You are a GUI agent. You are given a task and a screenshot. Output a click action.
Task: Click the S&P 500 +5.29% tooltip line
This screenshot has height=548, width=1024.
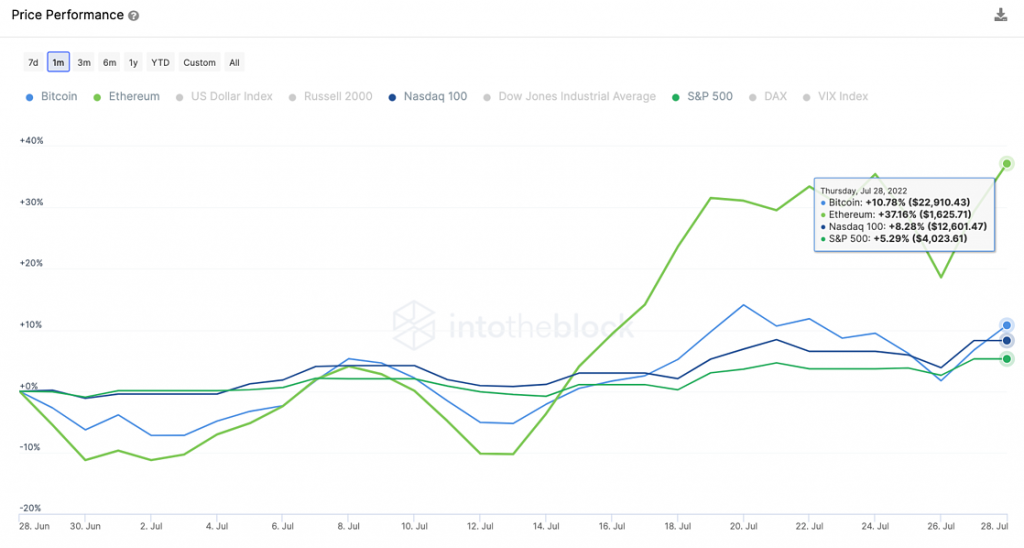[x=893, y=238]
